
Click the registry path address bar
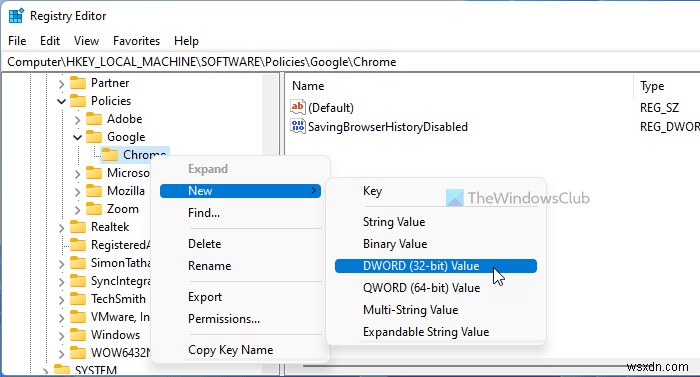350,62
